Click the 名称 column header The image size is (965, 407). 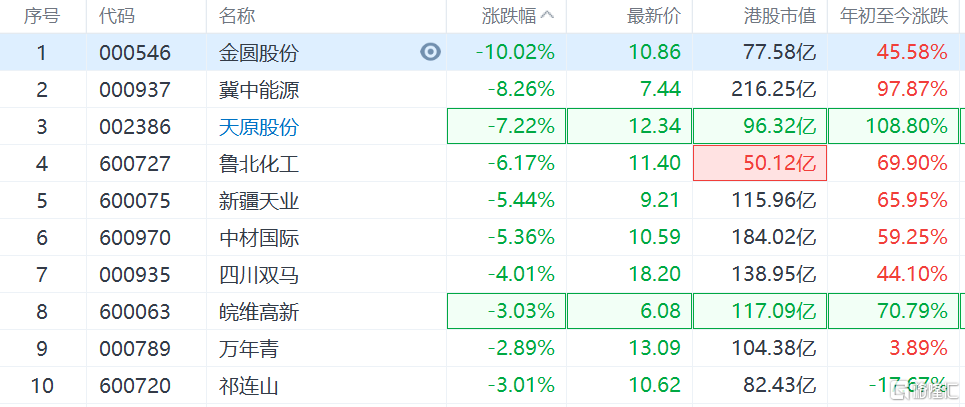(237, 16)
